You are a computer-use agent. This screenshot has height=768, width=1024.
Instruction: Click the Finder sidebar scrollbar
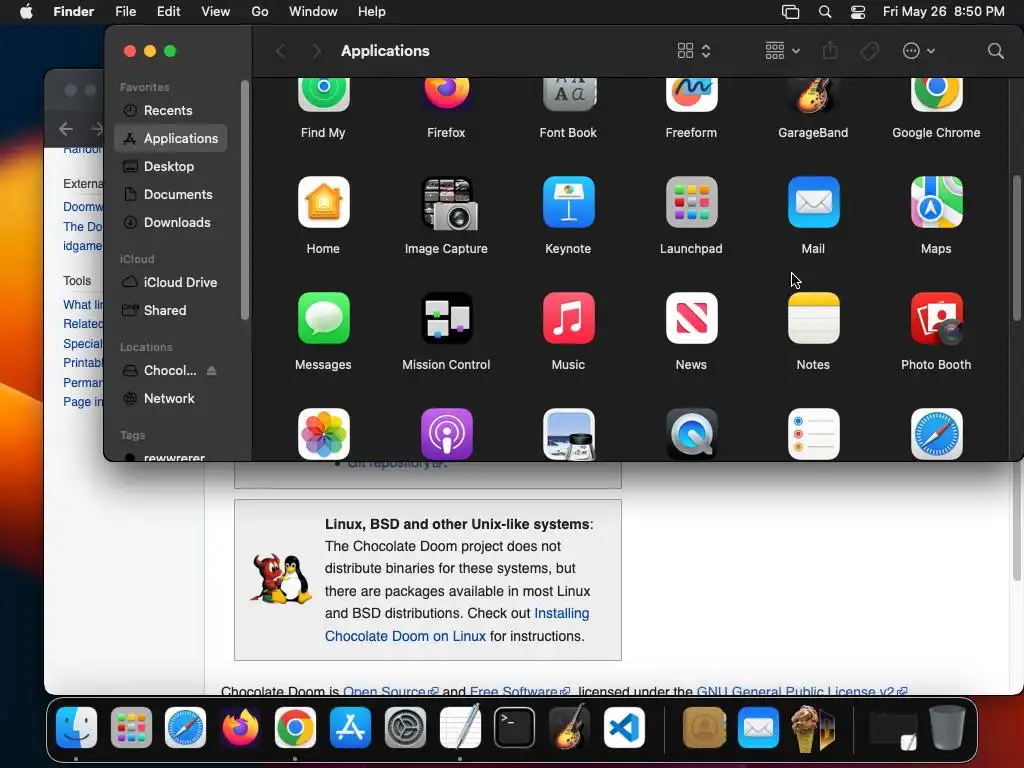244,200
